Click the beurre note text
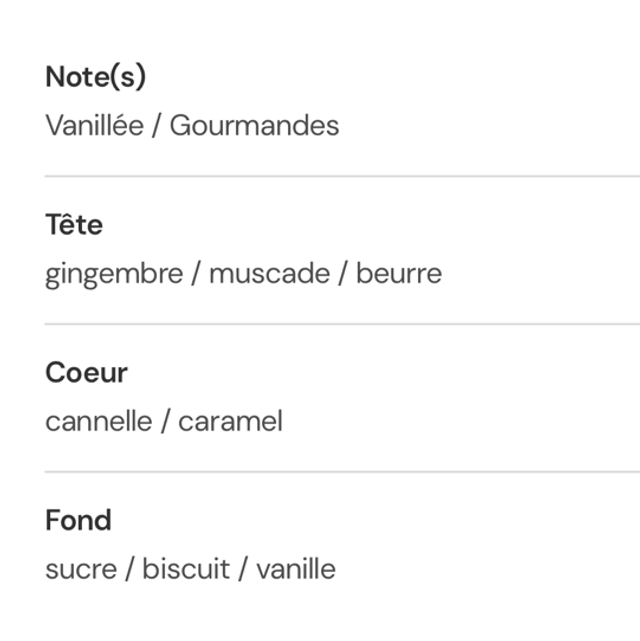Screen dimensions: 640x641 (x=399, y=274)
